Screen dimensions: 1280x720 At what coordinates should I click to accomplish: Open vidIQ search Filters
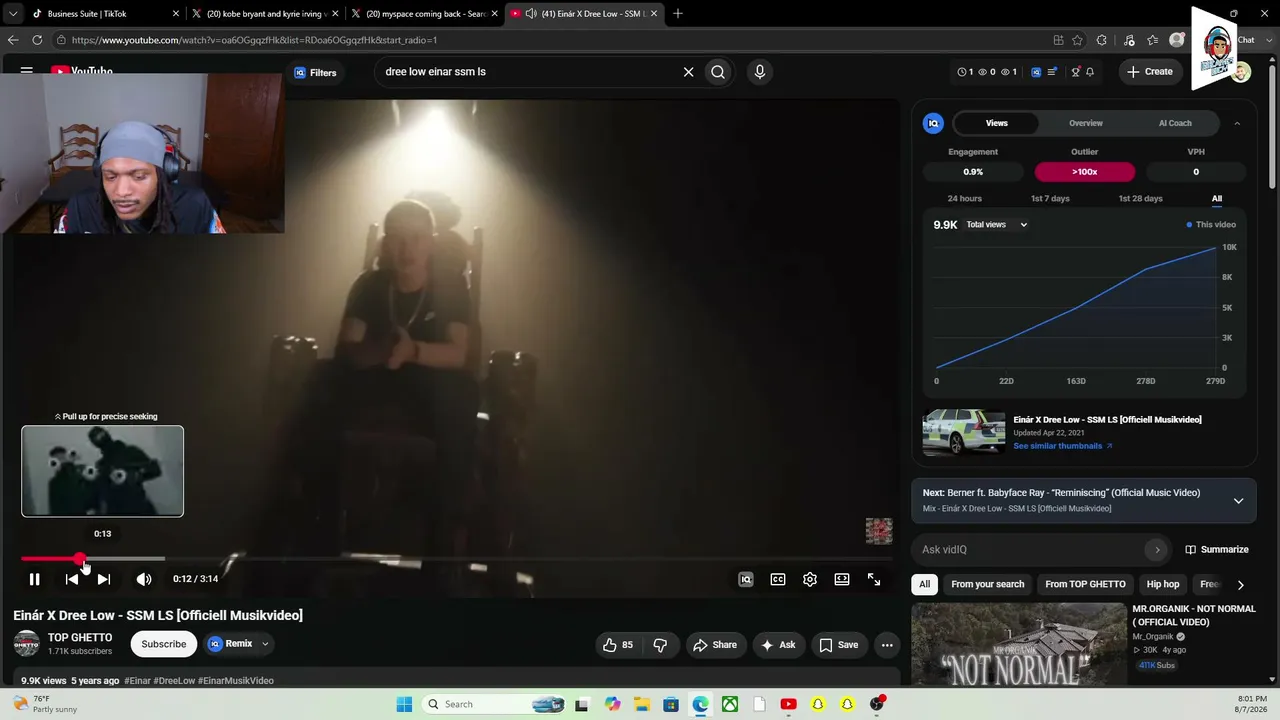point(316,72)
